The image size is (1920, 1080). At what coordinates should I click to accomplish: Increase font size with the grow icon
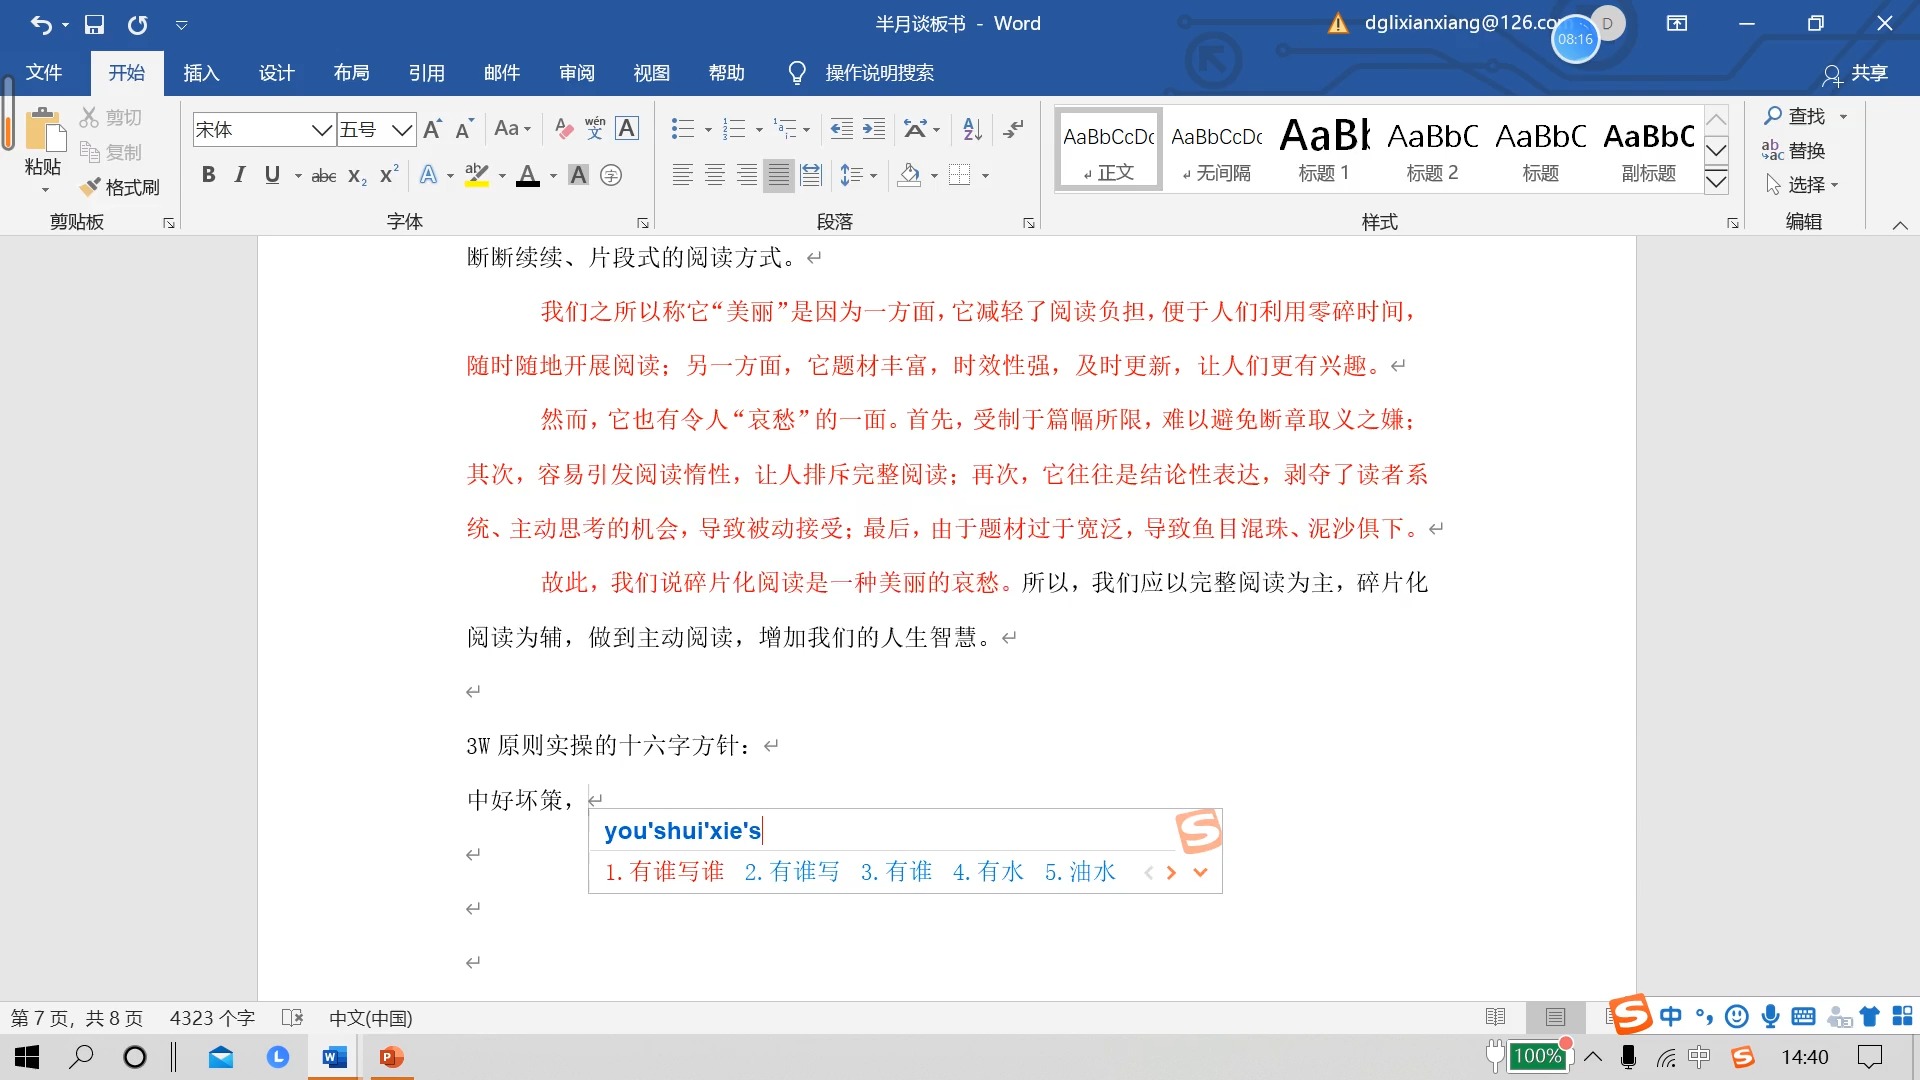[x=433, y=129]
